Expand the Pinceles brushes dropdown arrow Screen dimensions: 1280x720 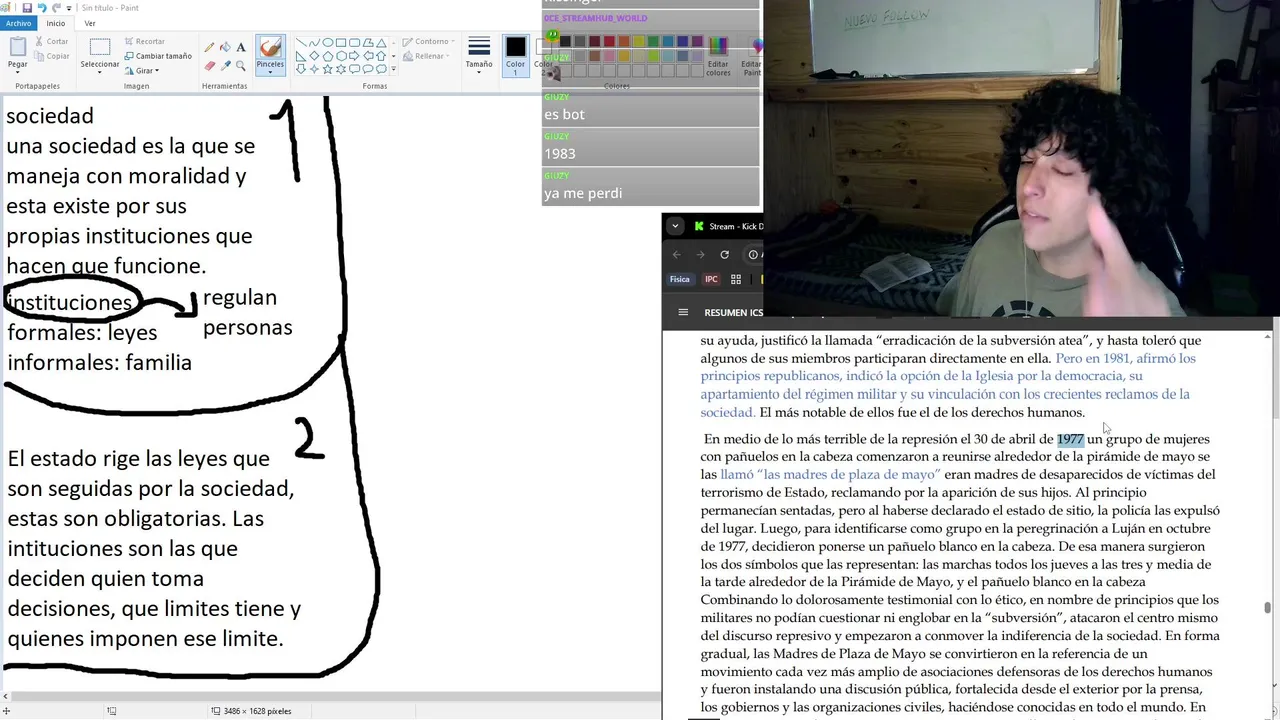(270, 72)
